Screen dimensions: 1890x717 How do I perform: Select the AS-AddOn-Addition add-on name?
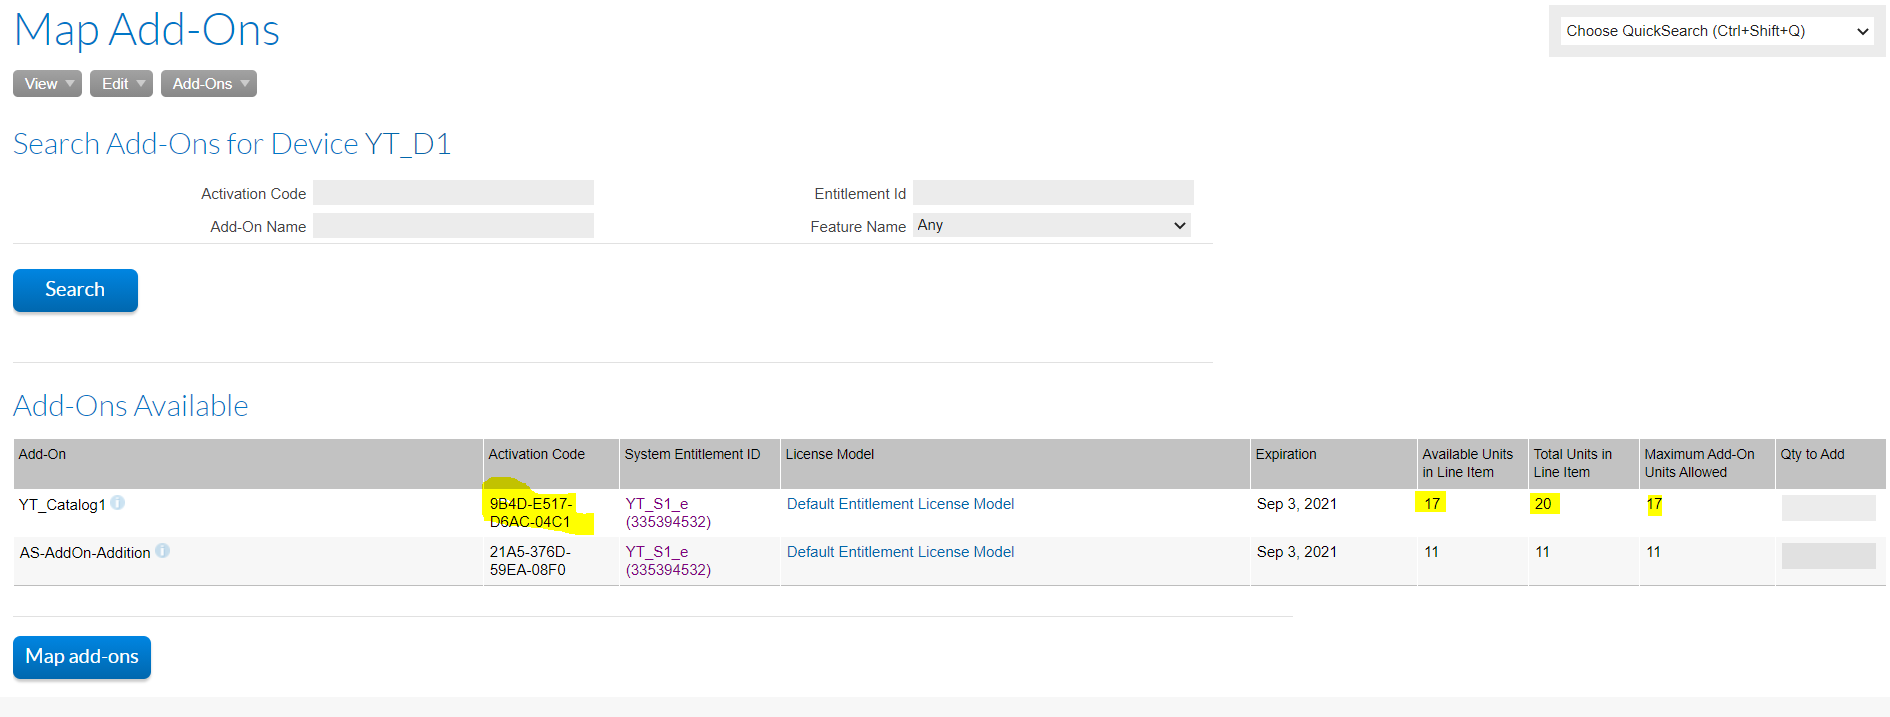[x=85, y=553]
